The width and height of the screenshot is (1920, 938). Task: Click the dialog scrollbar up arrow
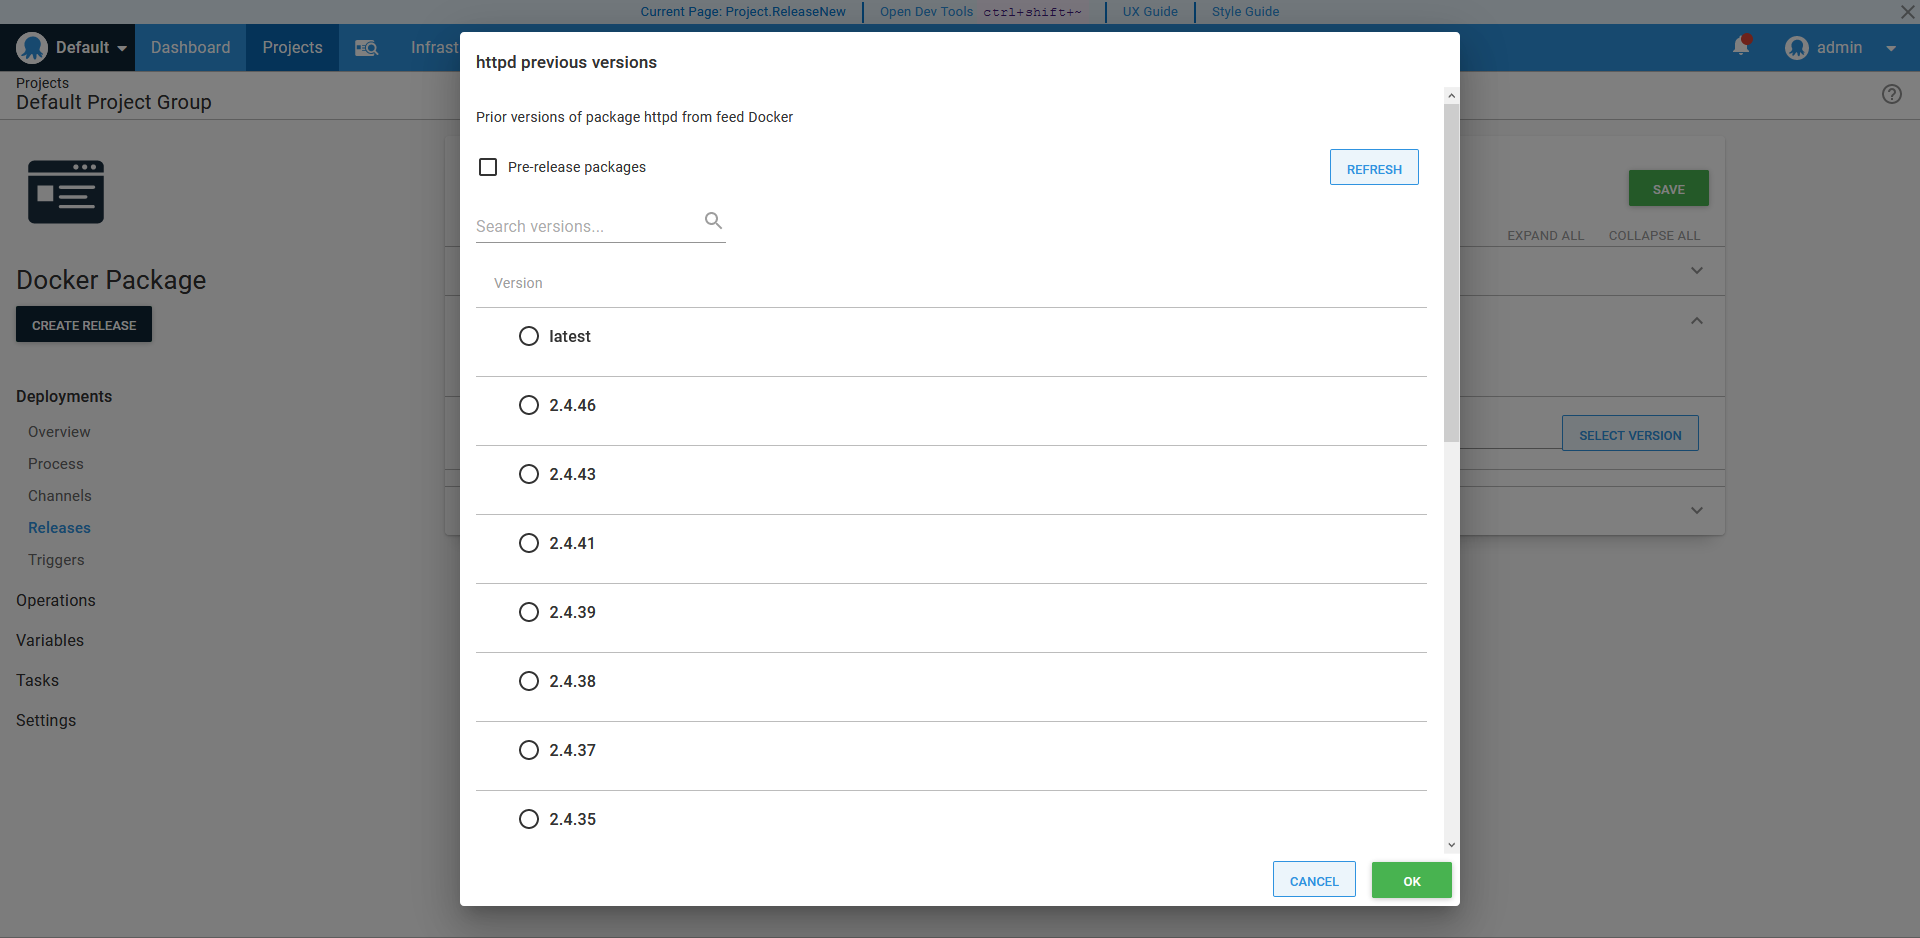[x=1451, y=96]
